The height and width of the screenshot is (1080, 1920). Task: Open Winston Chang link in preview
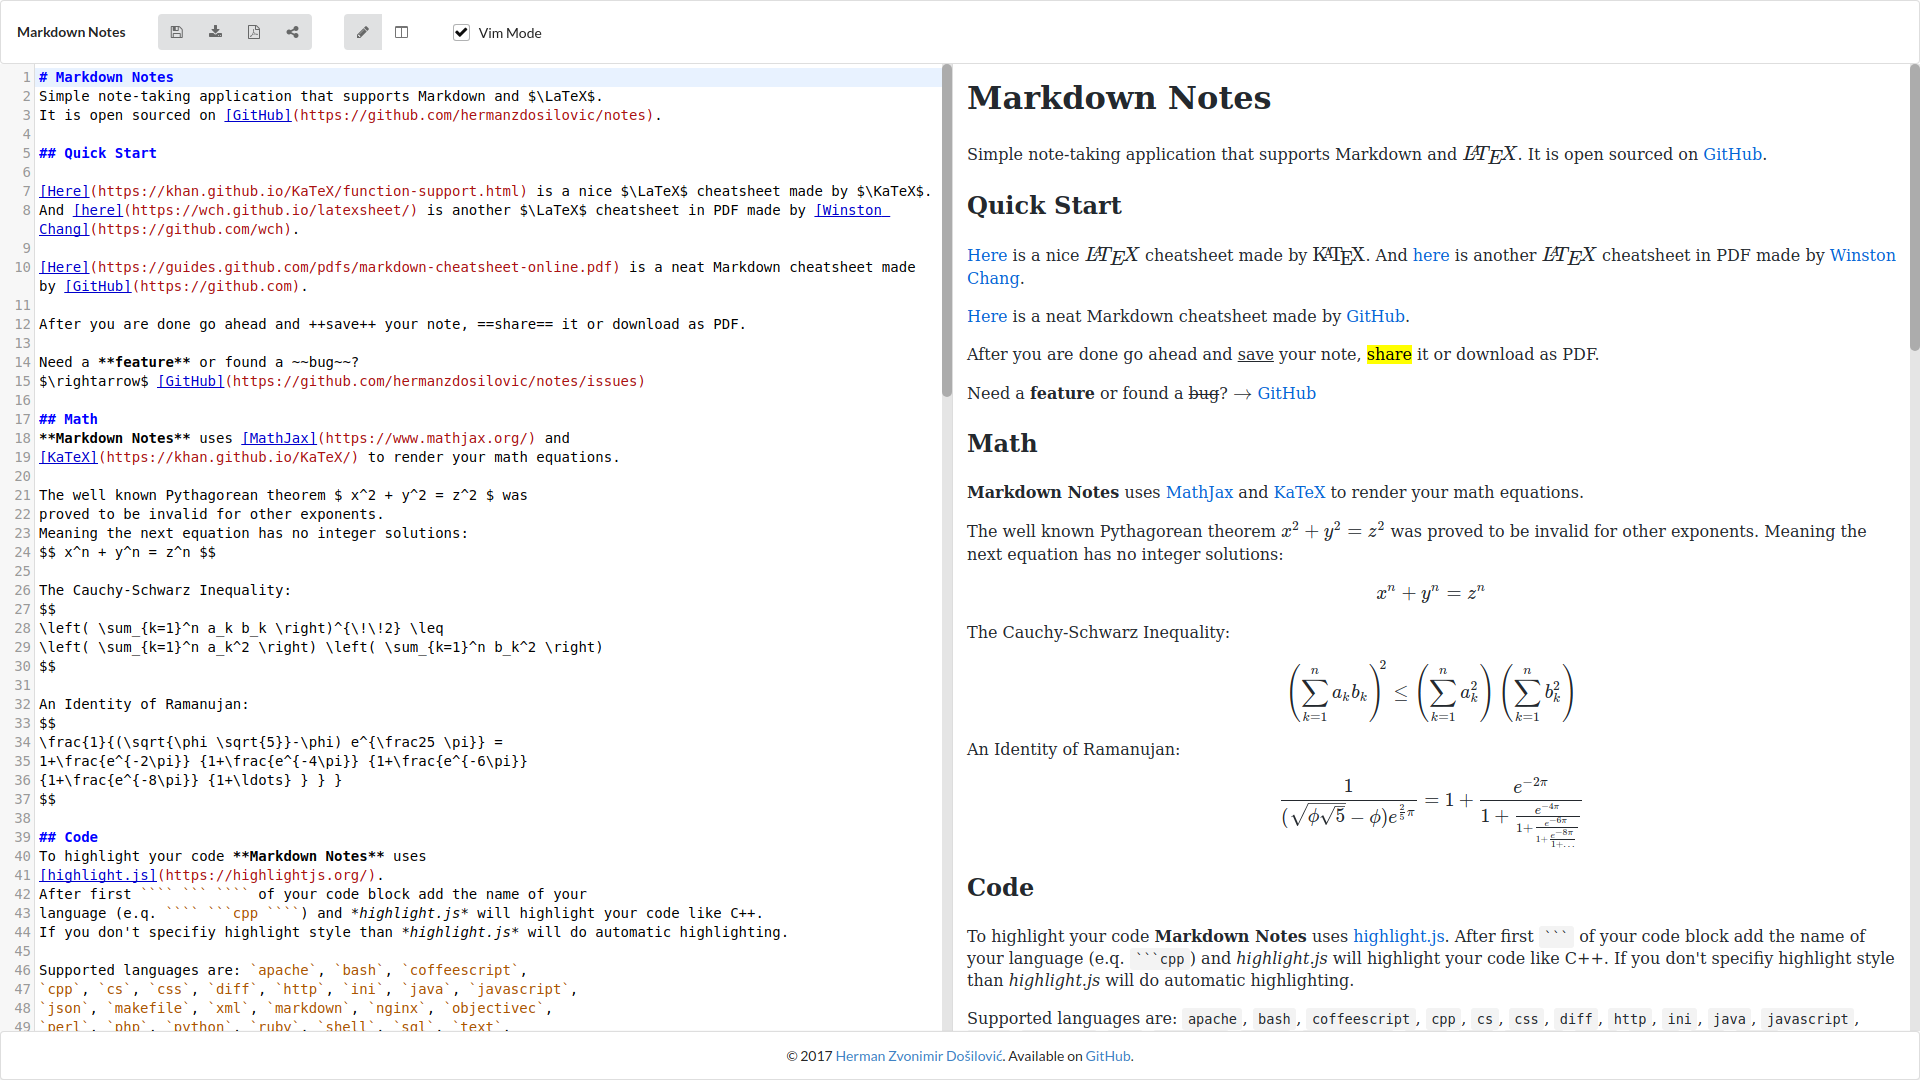pyautogui.click(x=1862, y=255)
